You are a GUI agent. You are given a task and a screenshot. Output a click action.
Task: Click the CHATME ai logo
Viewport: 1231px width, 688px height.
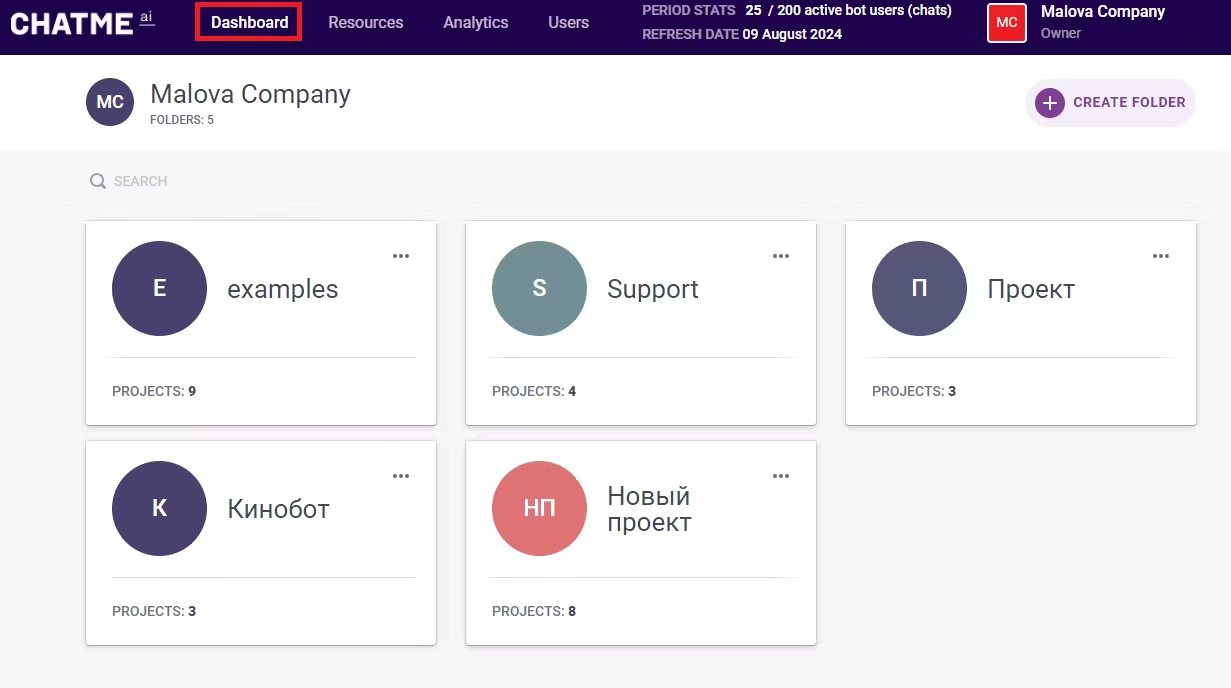tap(82, 22)
